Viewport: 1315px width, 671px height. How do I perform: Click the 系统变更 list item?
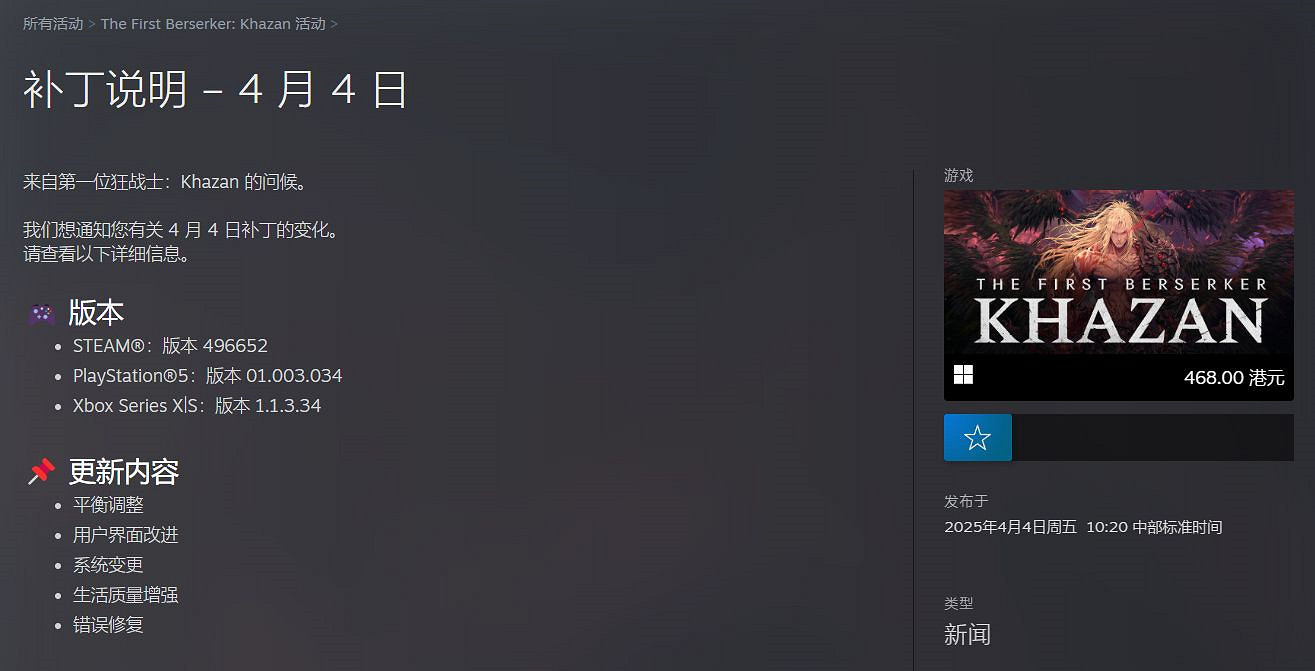(108, 565)
